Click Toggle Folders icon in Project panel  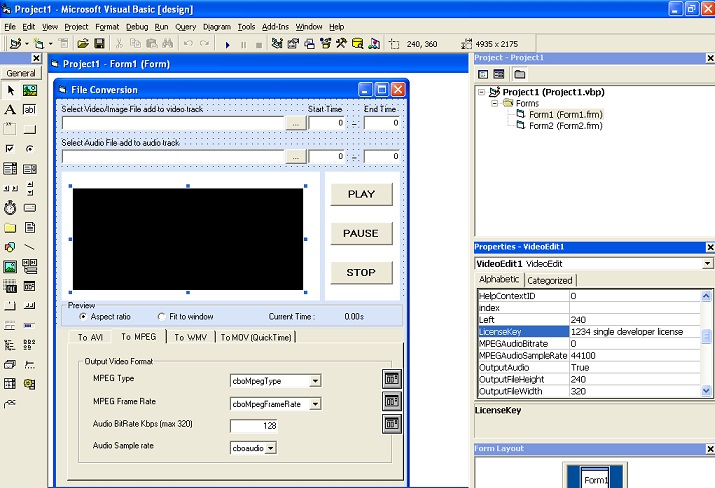pos(519,74)
